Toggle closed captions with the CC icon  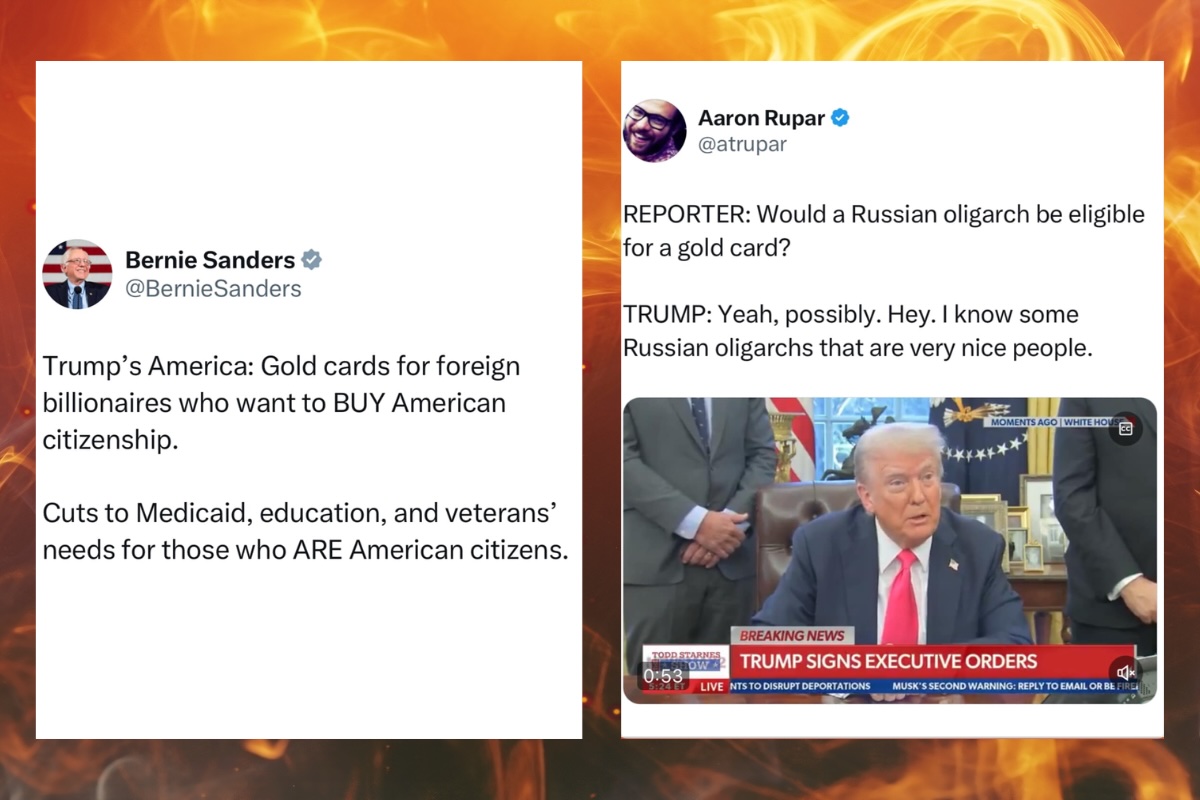[x=1125, y=429]
